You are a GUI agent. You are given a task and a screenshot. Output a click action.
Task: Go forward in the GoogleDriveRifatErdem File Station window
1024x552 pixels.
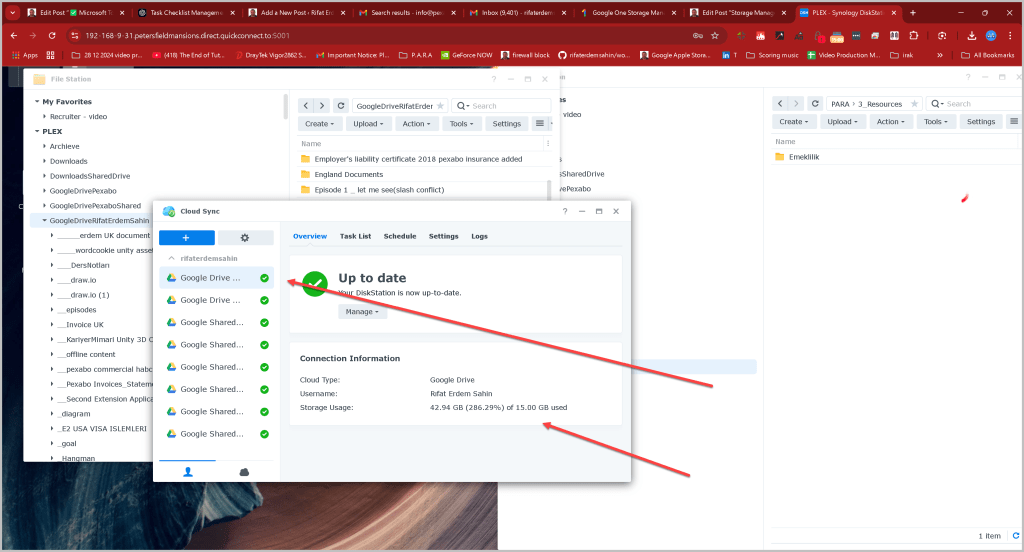coord(322,105)
